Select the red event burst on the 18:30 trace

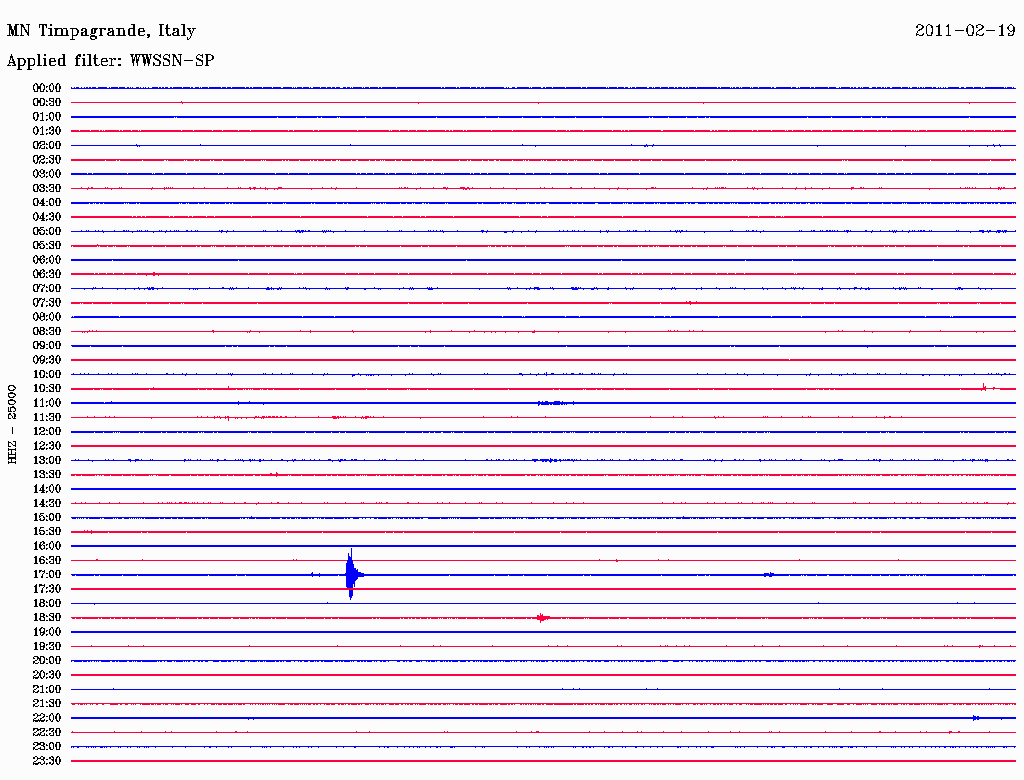point(543,617)
